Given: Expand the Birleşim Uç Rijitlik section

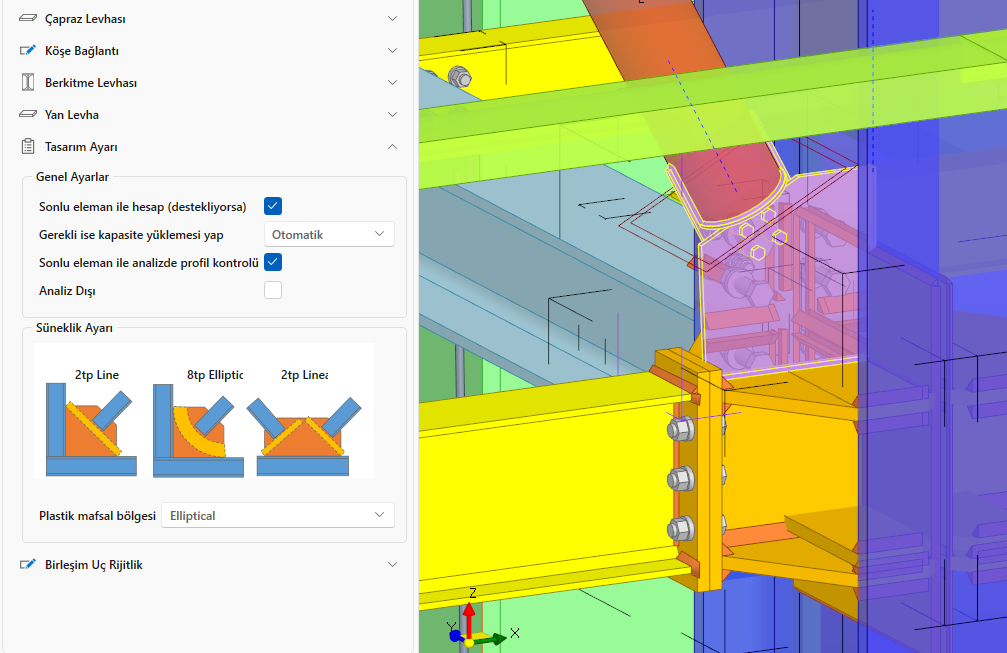Looking at the screenshot, I should [392, 565].
